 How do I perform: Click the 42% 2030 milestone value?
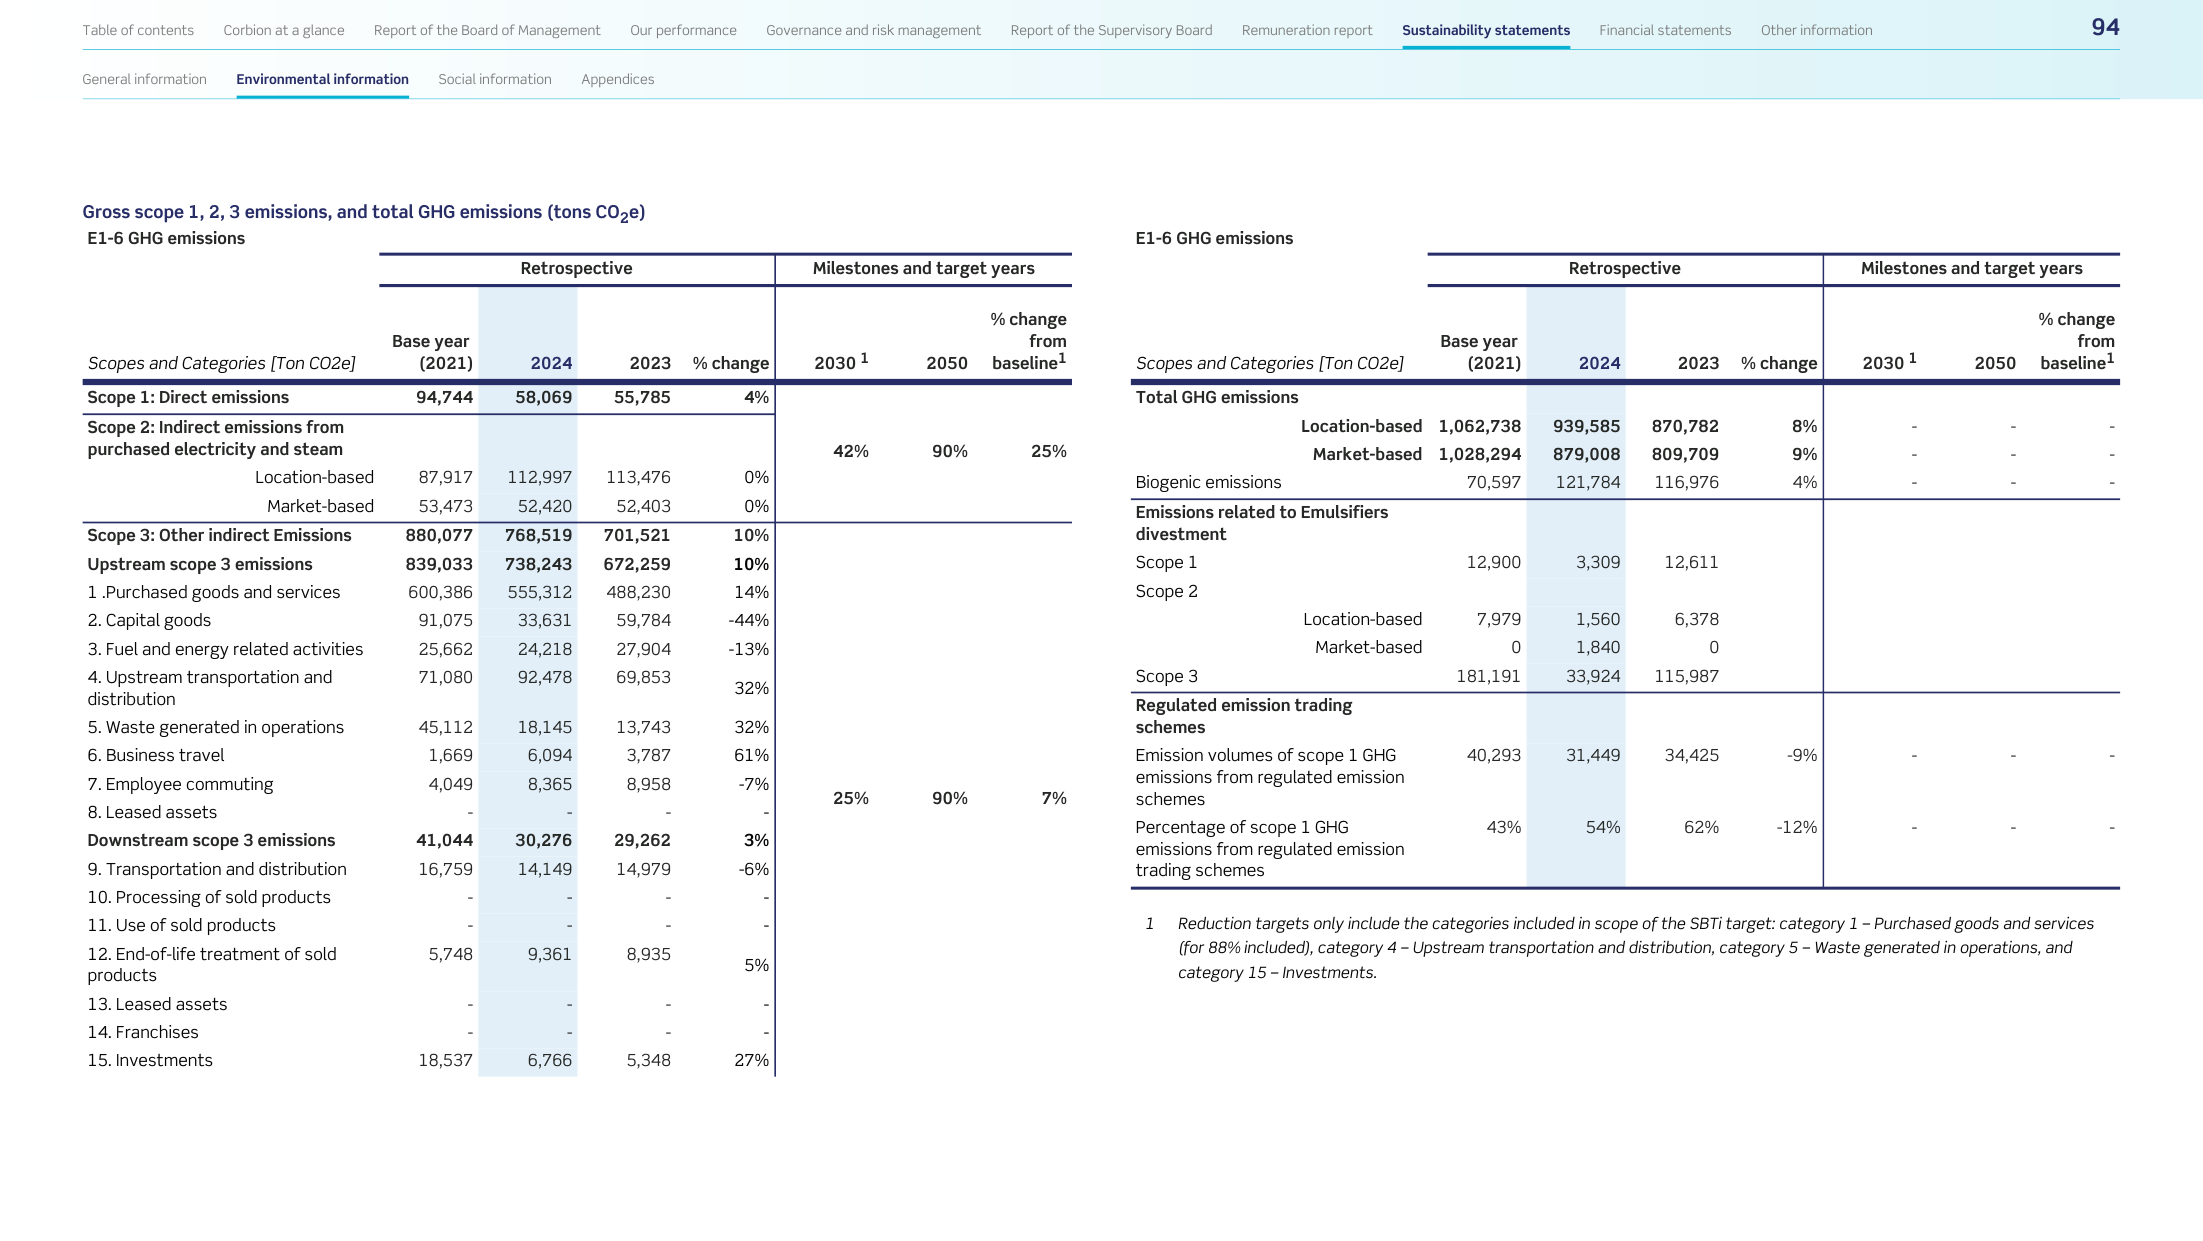850,451
